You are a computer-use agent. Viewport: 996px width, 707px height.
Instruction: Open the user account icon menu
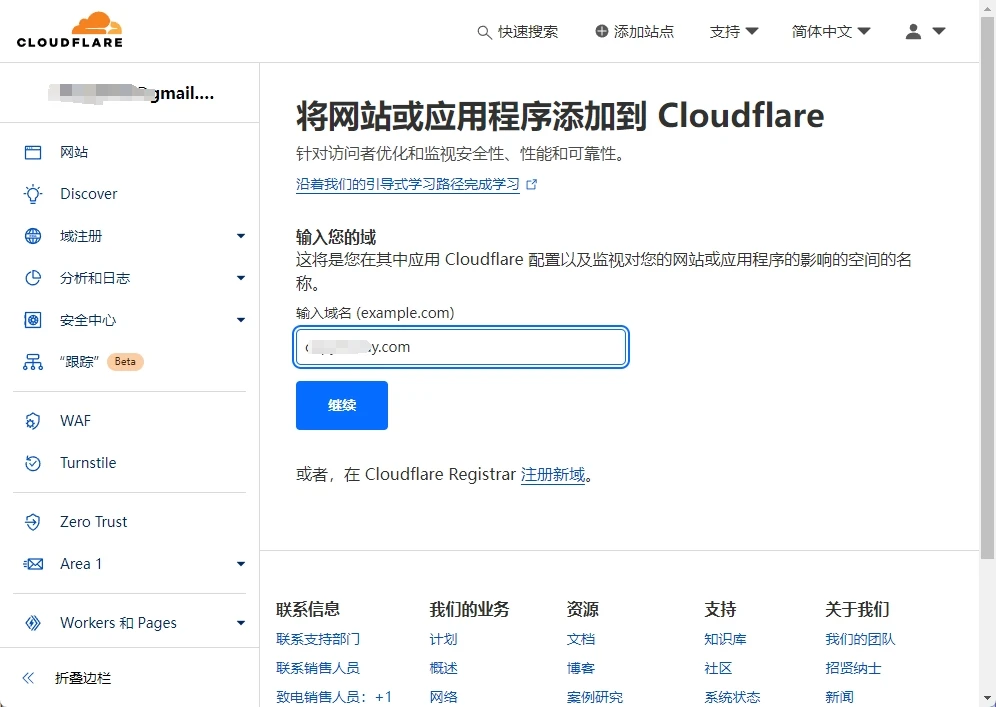(x=913, y=31)
